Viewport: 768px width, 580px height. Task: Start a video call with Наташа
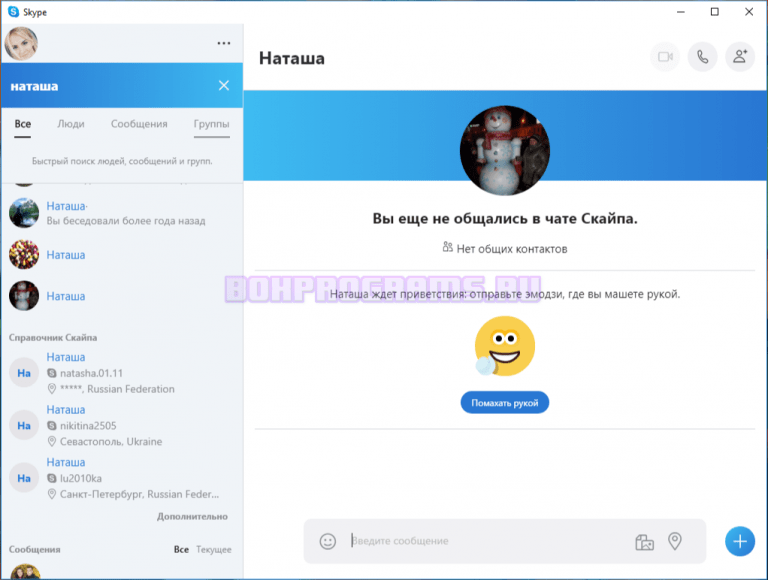coord(665,57)
